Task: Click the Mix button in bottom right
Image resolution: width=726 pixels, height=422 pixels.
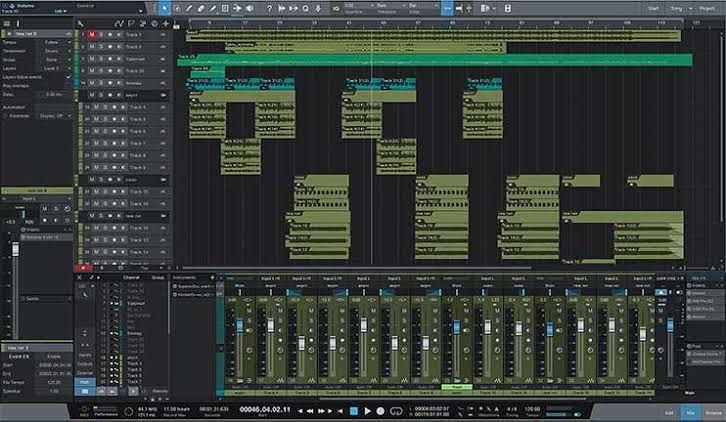Action: point(690,412)
